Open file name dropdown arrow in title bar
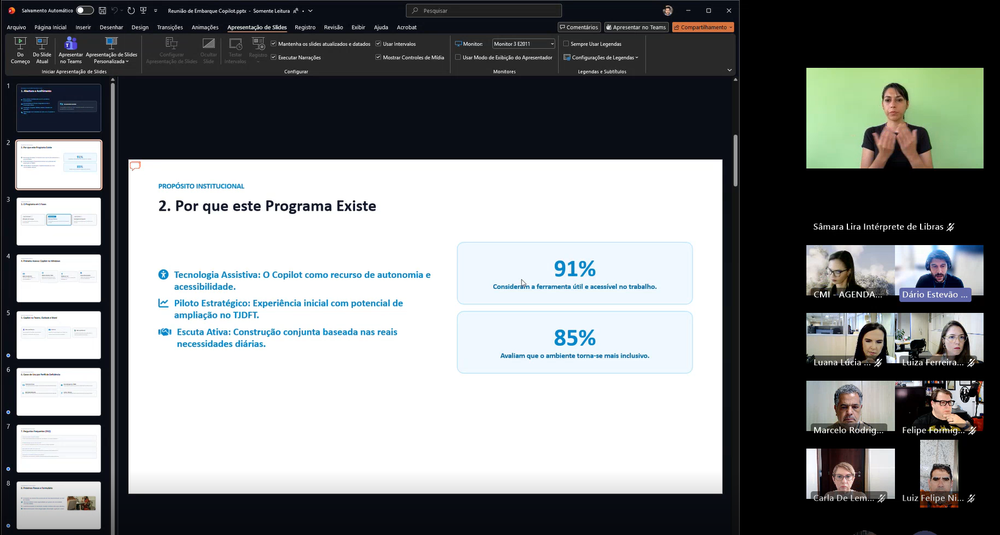The height and width of the screenshot is (535, 1000). (x=311, y=11)
